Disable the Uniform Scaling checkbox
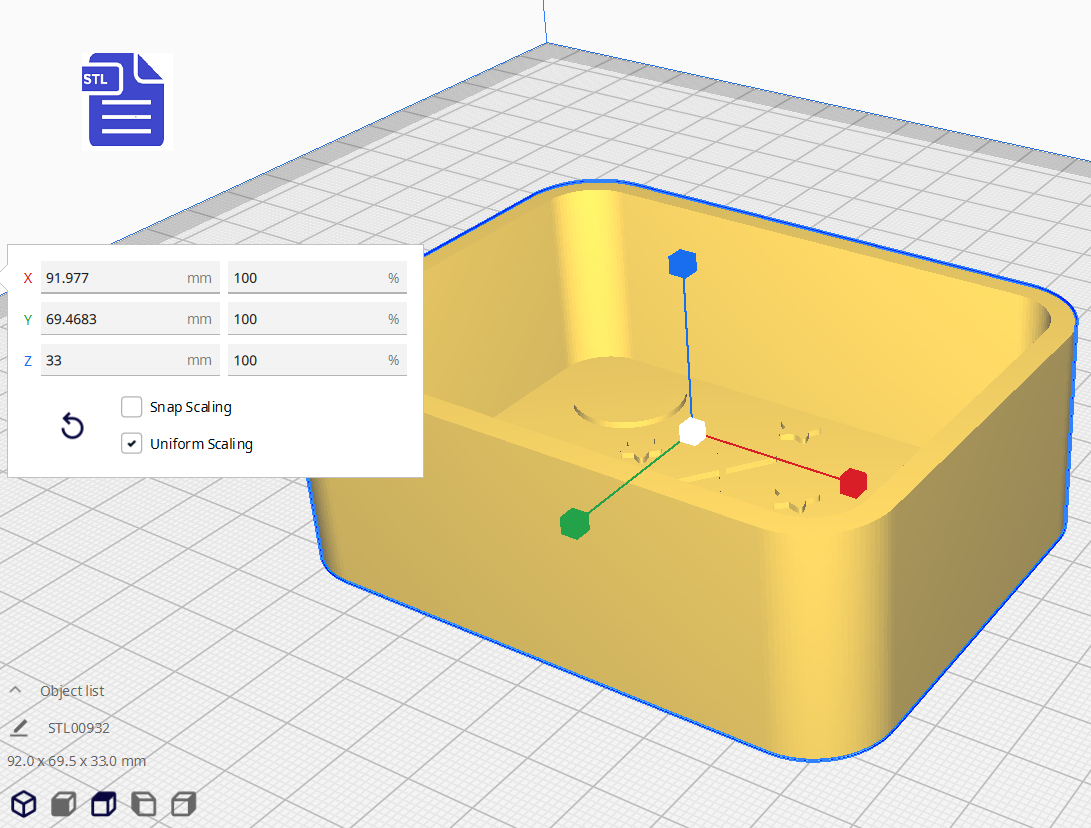This screenshot has width=1091, height=828. 132,444
